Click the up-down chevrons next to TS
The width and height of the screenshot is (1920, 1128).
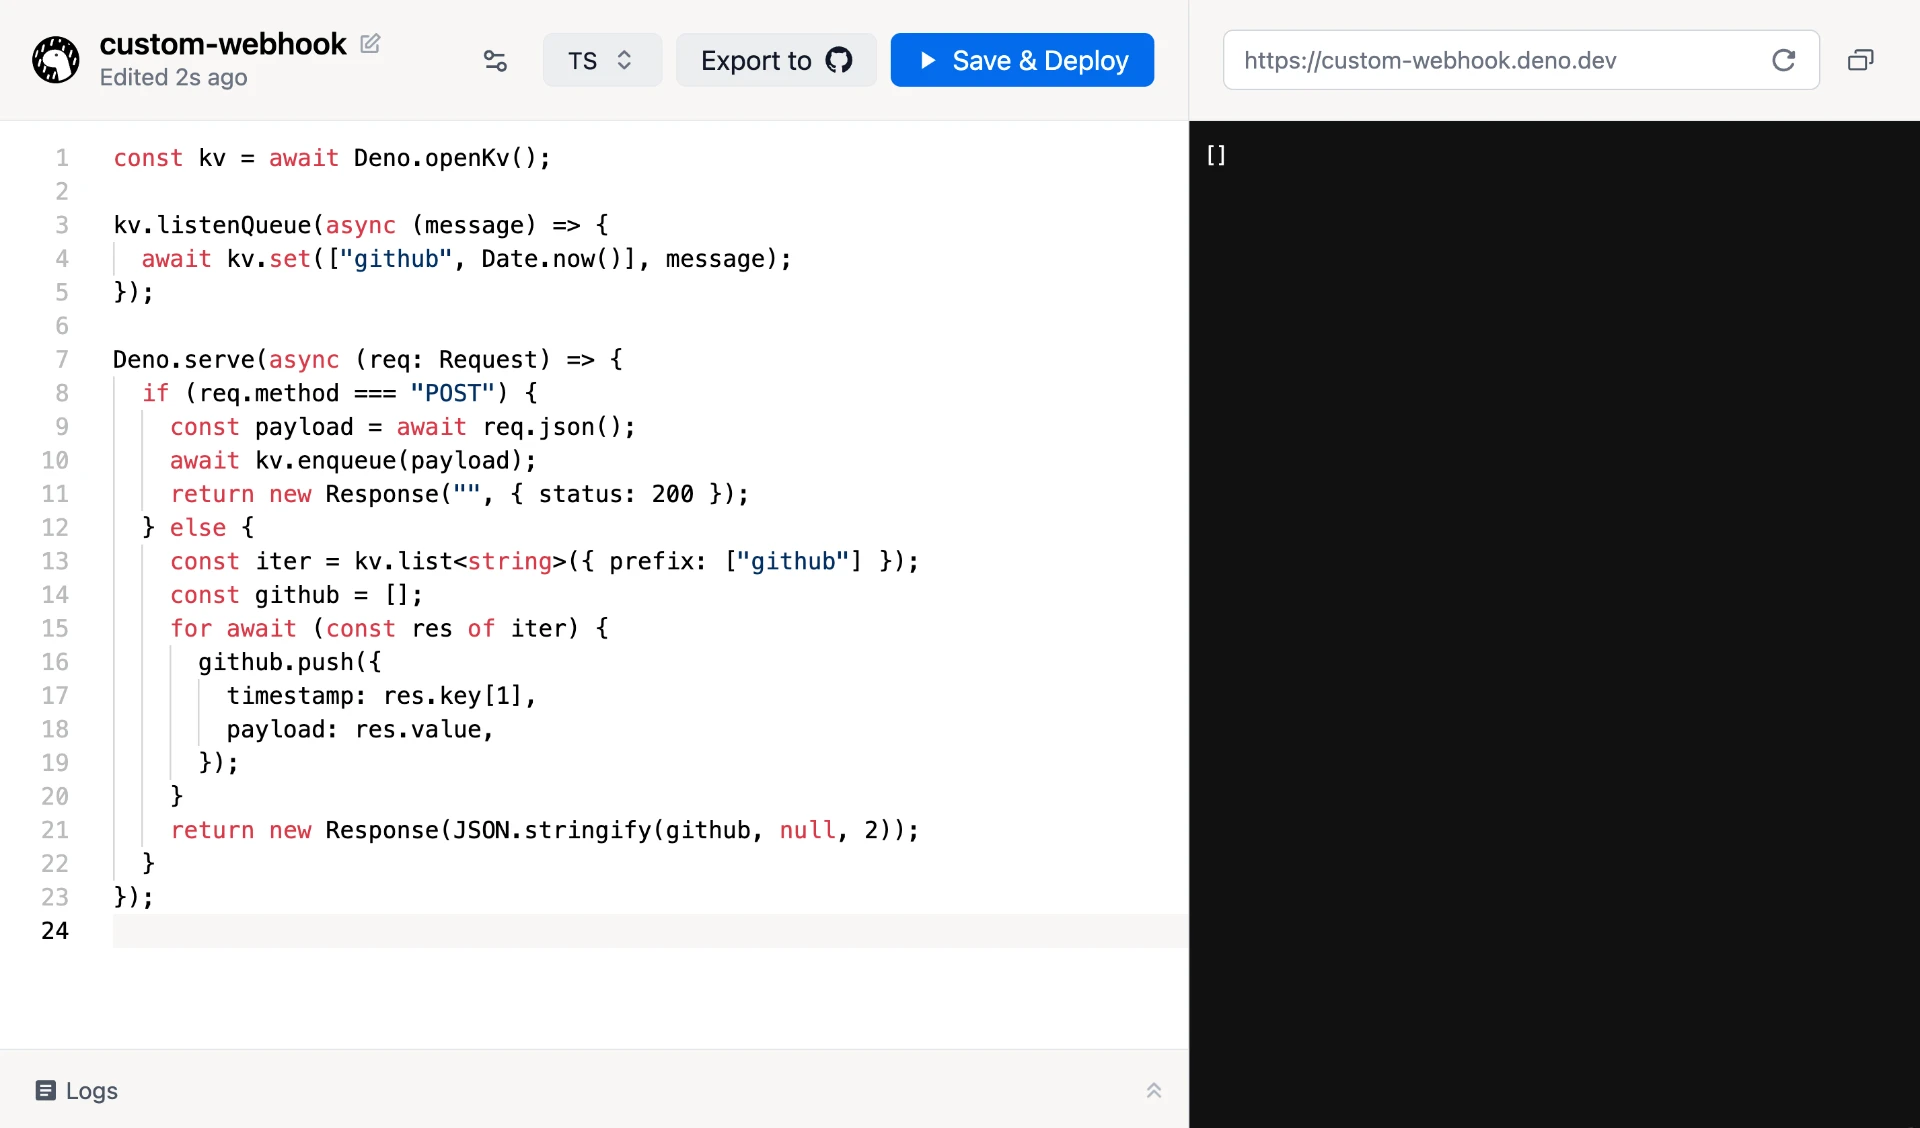pyautogui.click(x=624, y=60)
